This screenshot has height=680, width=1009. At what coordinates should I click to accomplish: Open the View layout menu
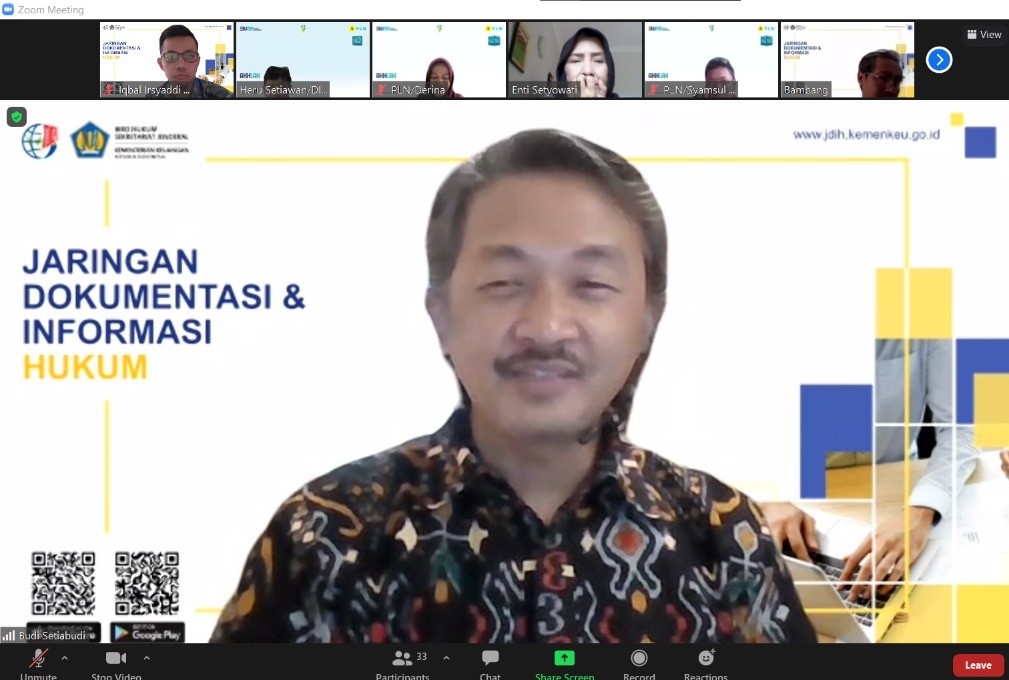tap(985, 35)
